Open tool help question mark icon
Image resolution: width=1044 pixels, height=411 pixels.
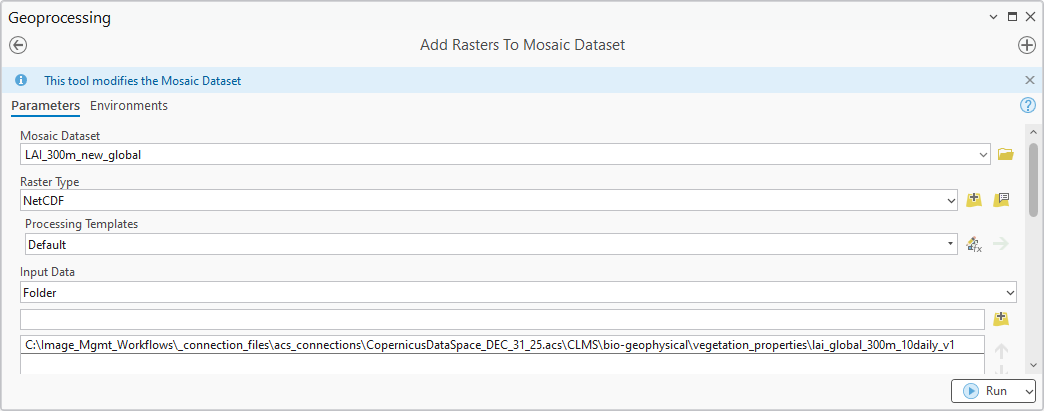tap(1027, 106)
